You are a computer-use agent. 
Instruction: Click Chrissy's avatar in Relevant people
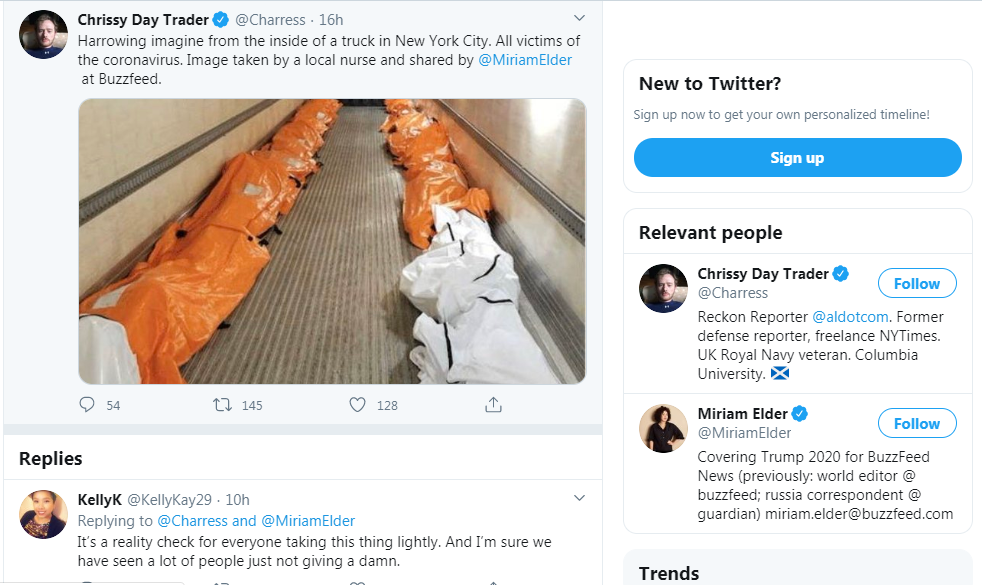[x=663, y=289]
